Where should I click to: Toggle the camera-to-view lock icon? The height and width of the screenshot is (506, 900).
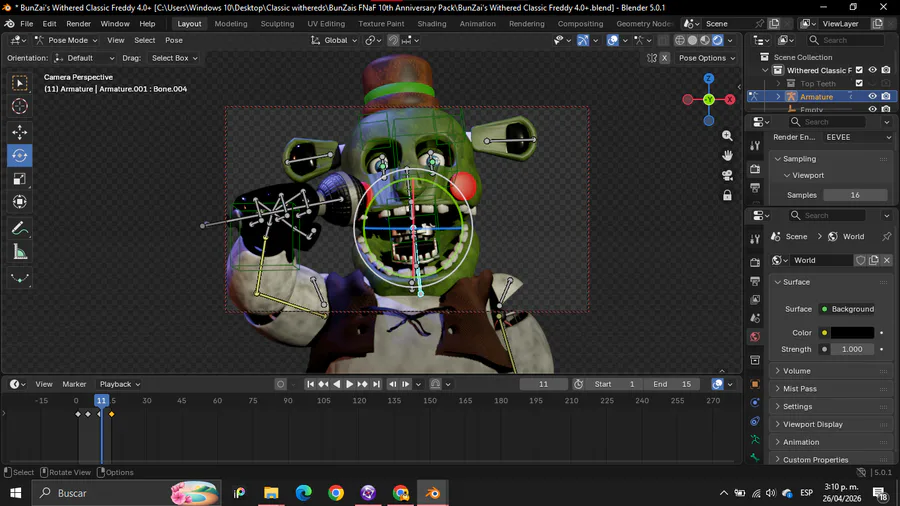point(727,196)
